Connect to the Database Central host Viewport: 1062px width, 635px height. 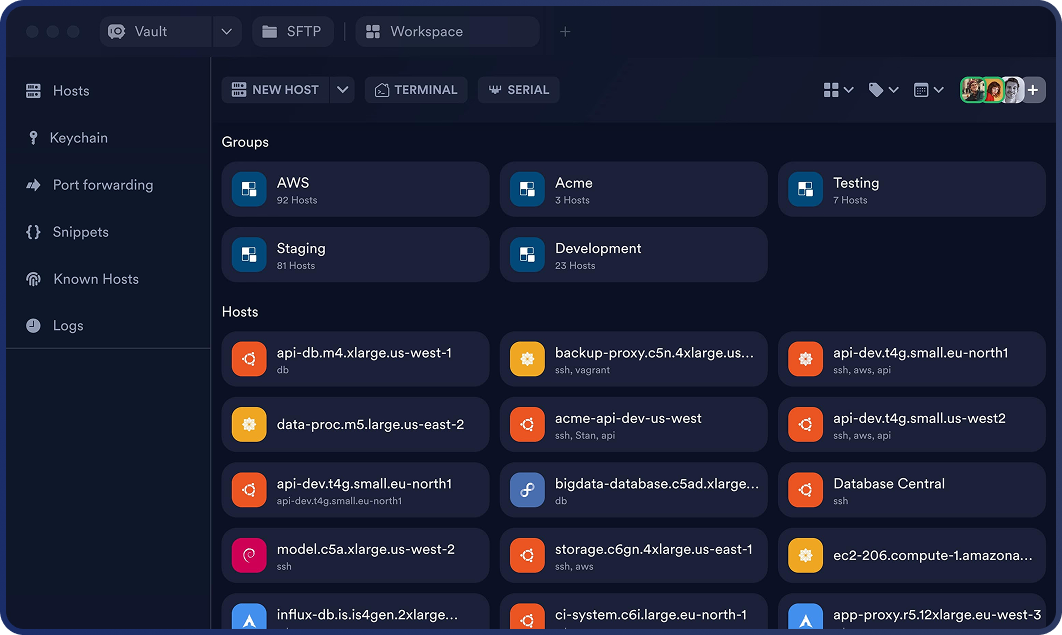[x=911, y=490]
